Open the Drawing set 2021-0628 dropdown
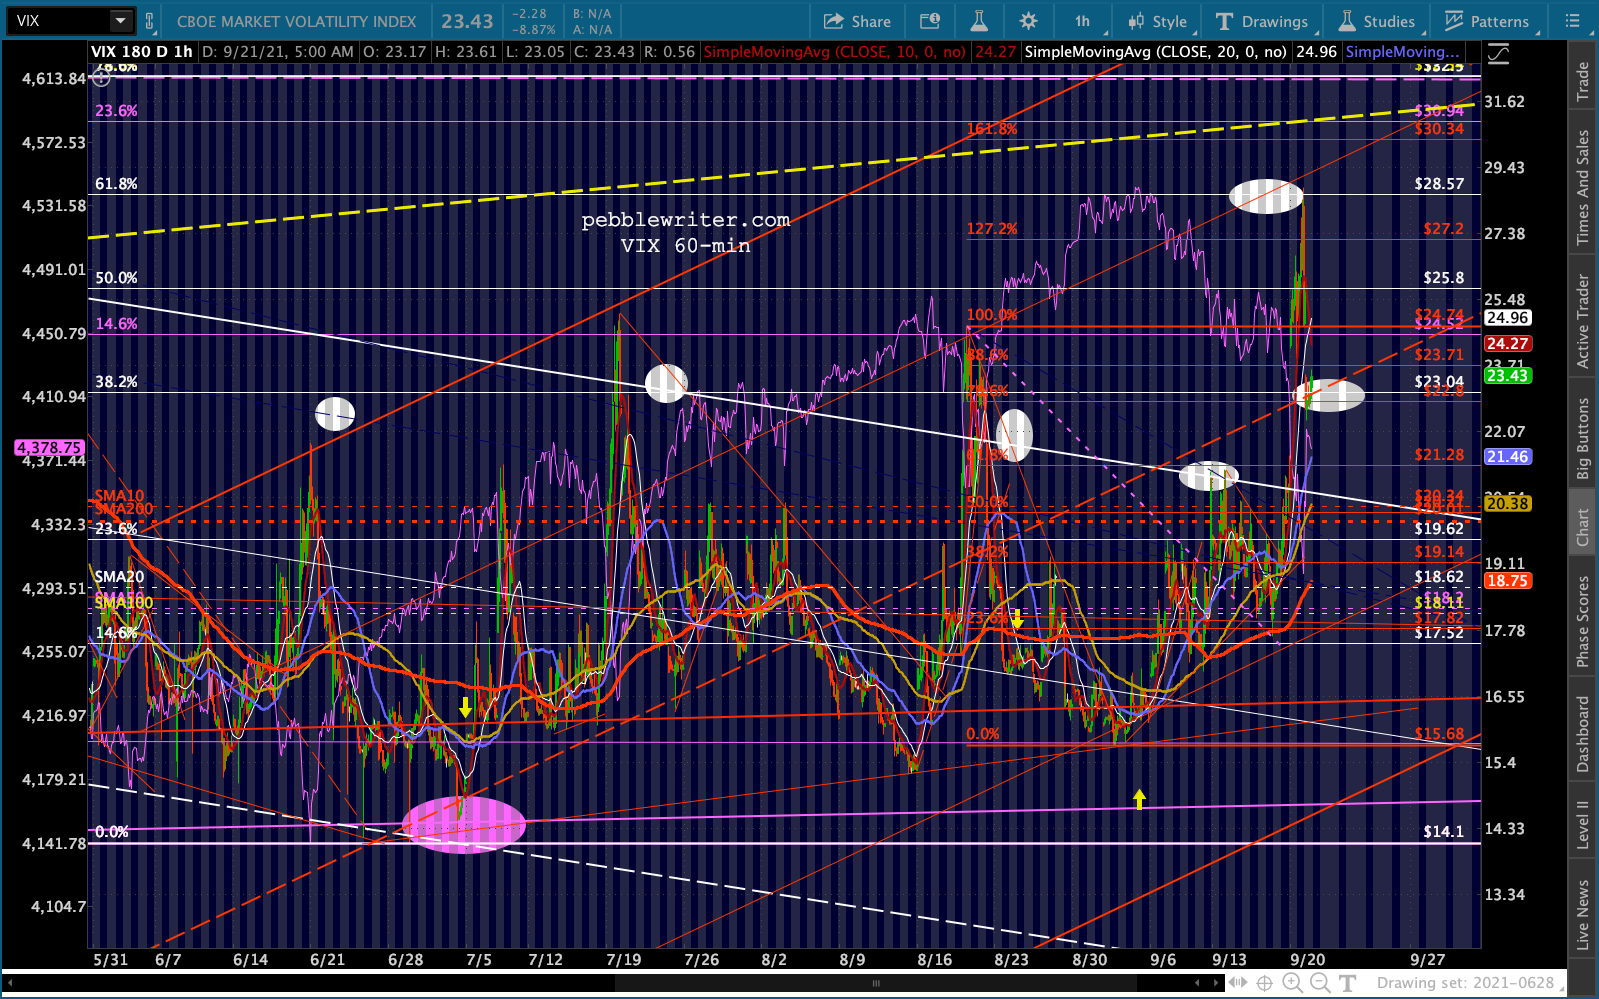 coord(1466,983)
